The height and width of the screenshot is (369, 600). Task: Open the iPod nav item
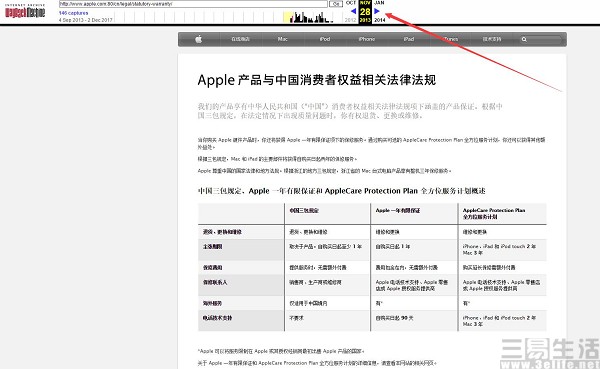tap(325, 39)
